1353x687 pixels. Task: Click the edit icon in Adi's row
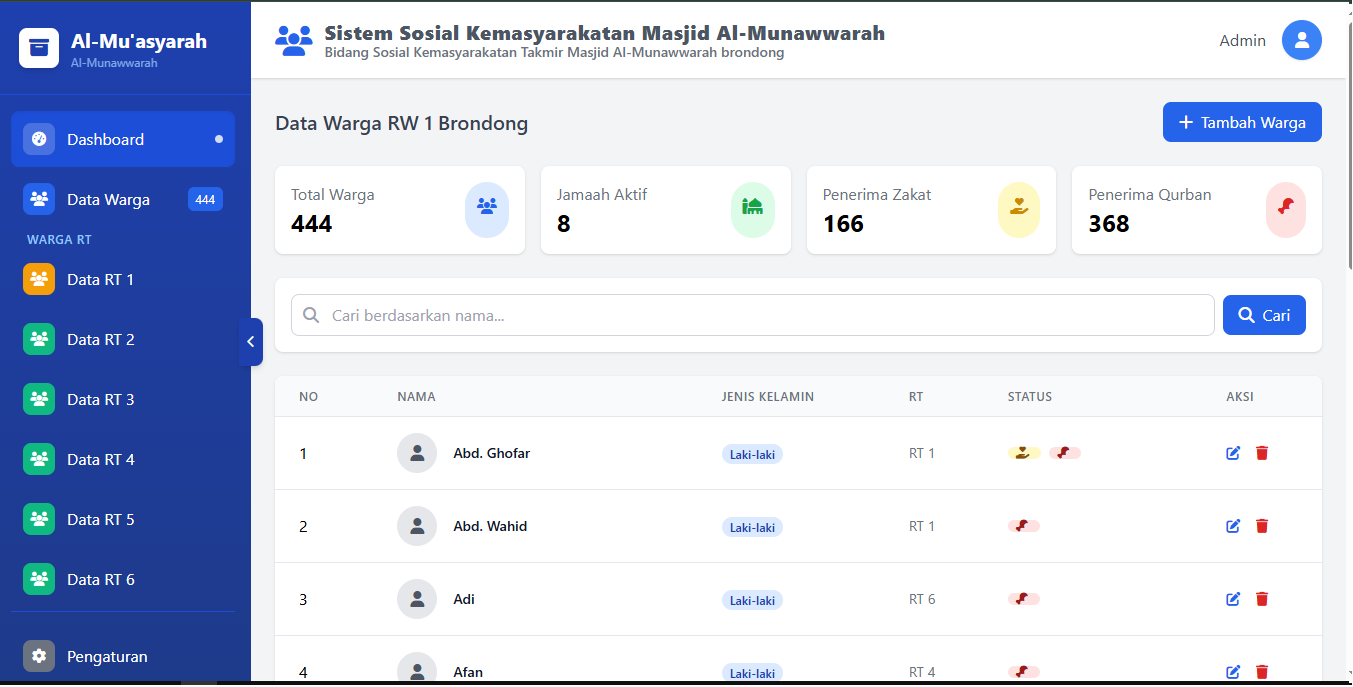[x=1233, y=599]
